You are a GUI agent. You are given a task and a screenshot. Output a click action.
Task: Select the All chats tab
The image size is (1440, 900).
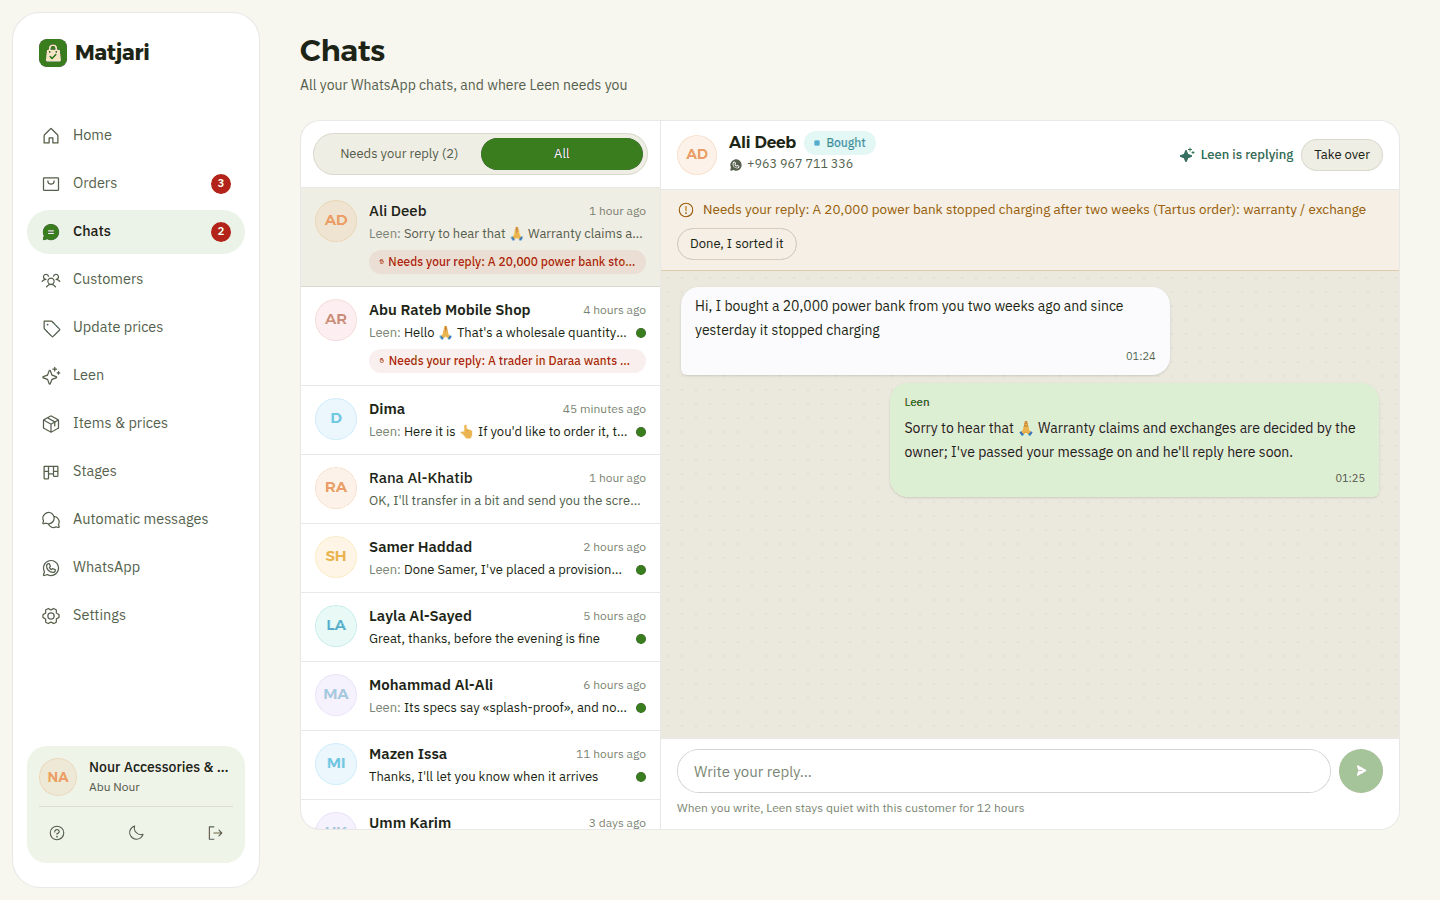click(x=562, y=154)
